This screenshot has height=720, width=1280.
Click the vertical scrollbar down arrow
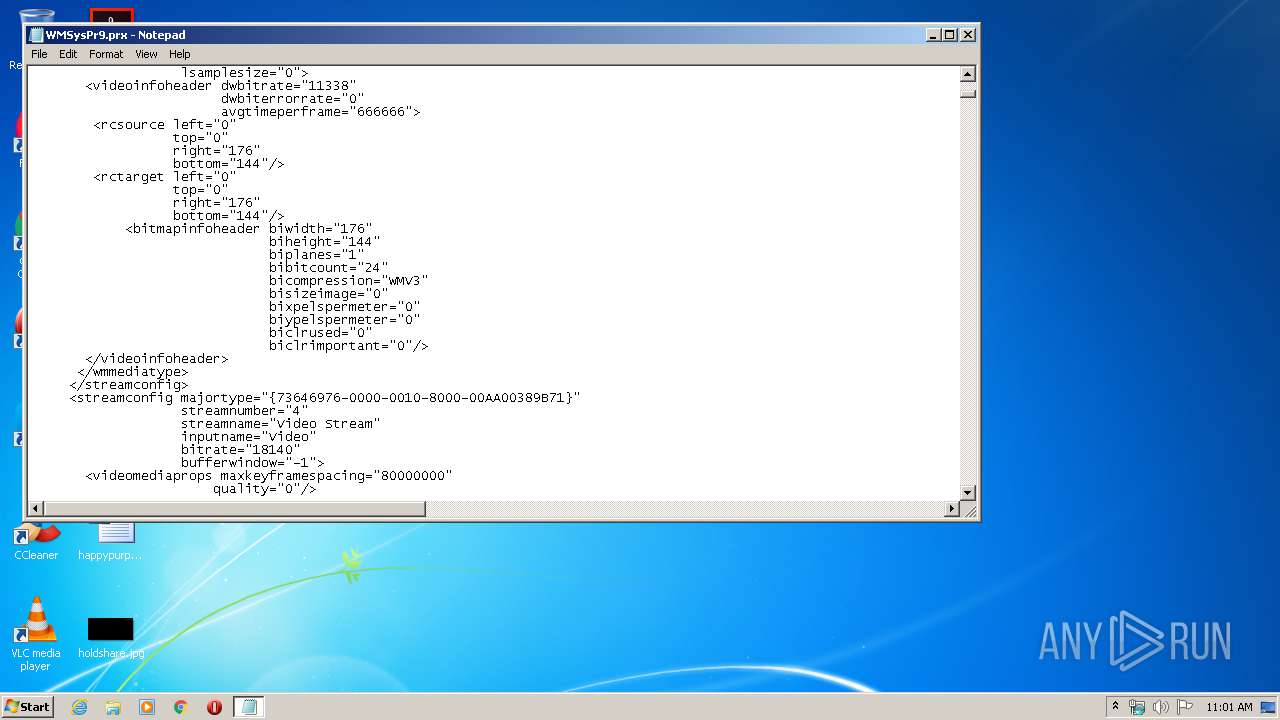(x=967, y=492)
